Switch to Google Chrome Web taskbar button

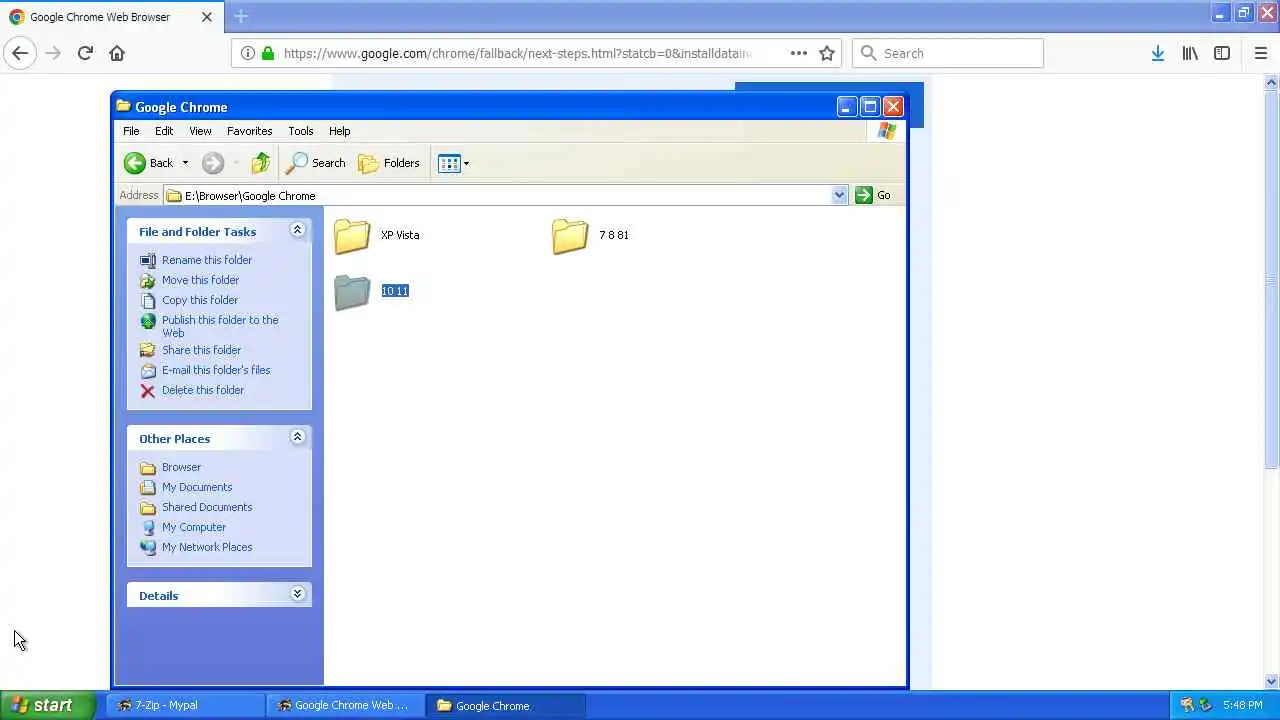click(345, 705)
